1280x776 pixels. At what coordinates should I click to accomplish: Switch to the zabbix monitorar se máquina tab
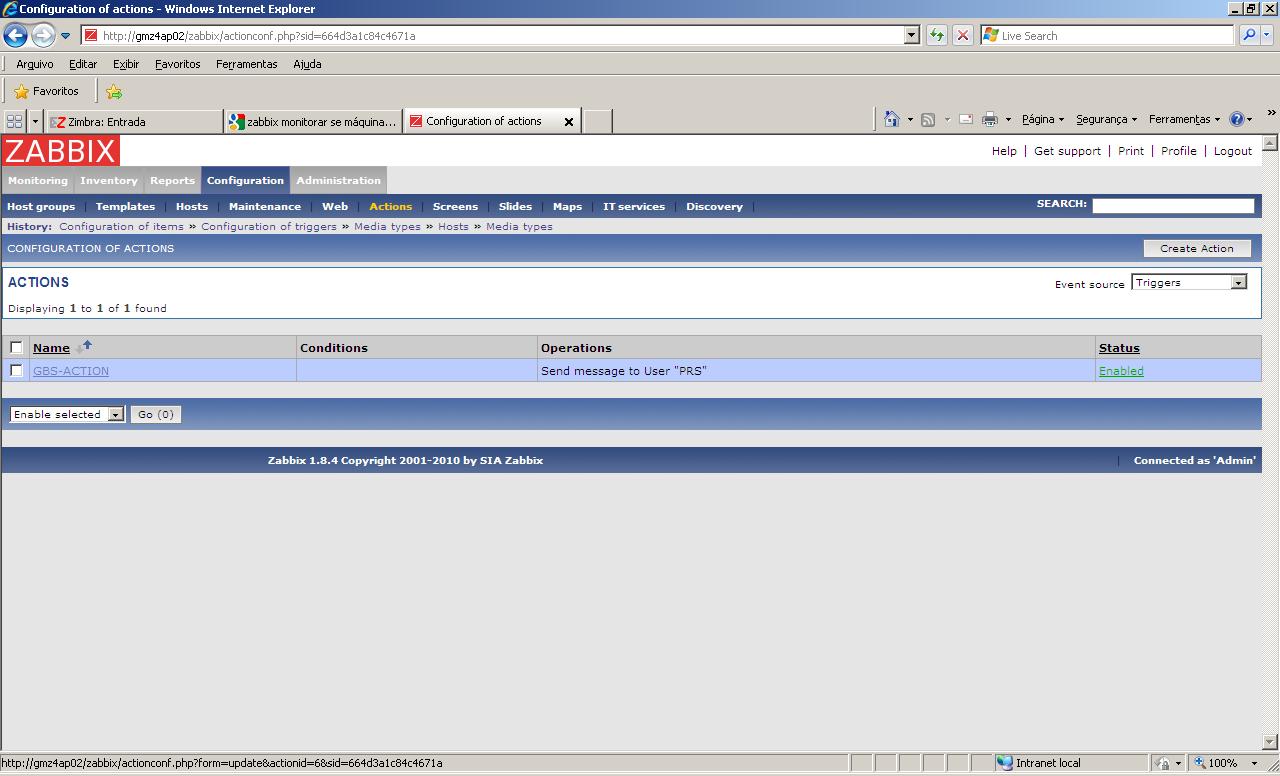[314, 122]
